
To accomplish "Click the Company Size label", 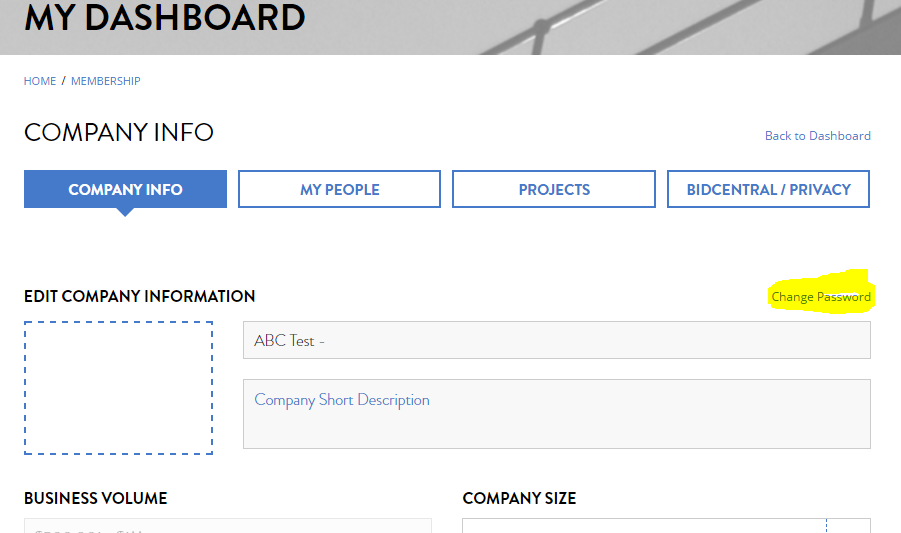I will [519, 498].
